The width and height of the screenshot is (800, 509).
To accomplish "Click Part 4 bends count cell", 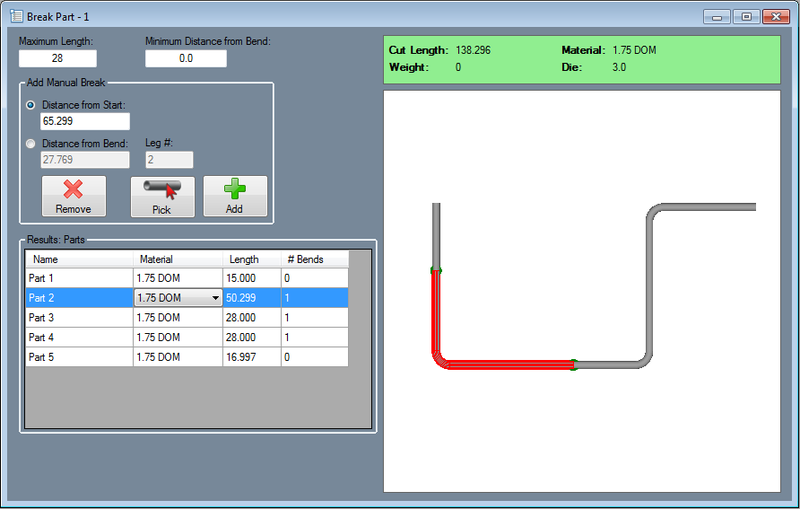I will coord(315,338).
